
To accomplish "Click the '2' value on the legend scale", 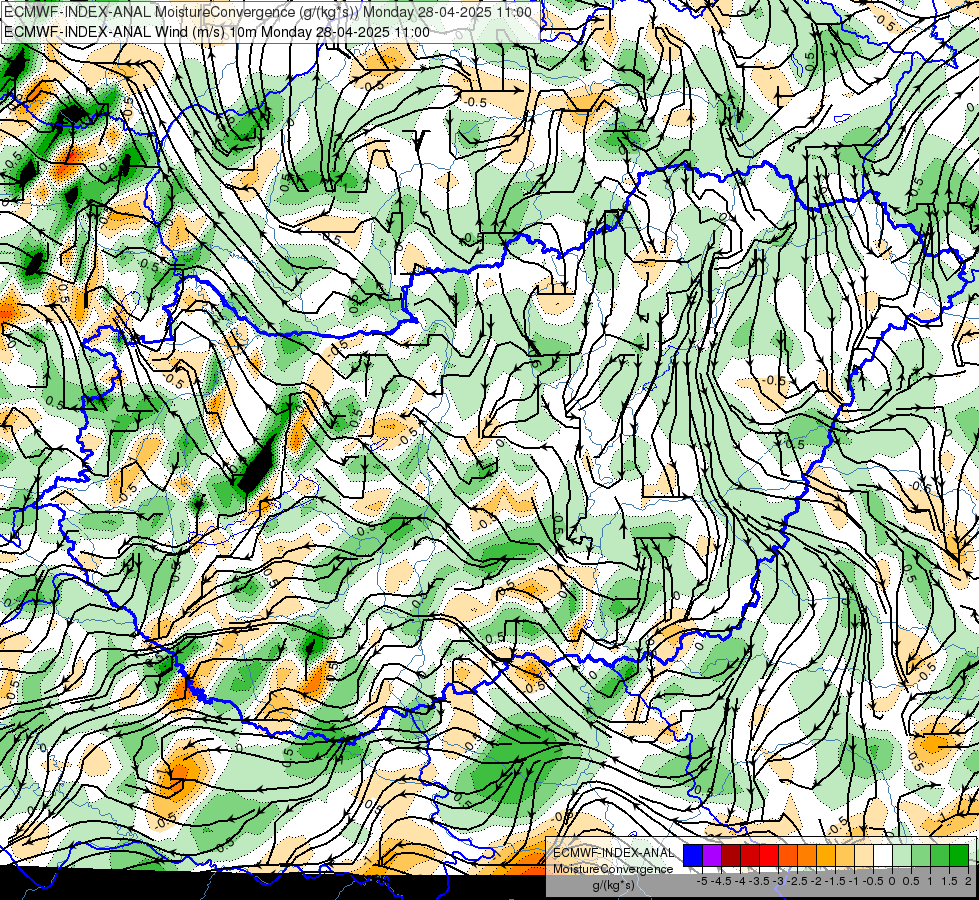I will point(968,881).
